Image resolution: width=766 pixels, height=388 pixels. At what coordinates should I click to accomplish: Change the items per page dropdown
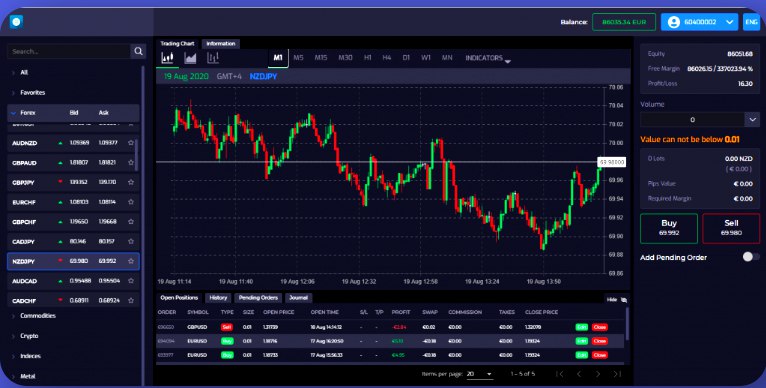(479, 374)
